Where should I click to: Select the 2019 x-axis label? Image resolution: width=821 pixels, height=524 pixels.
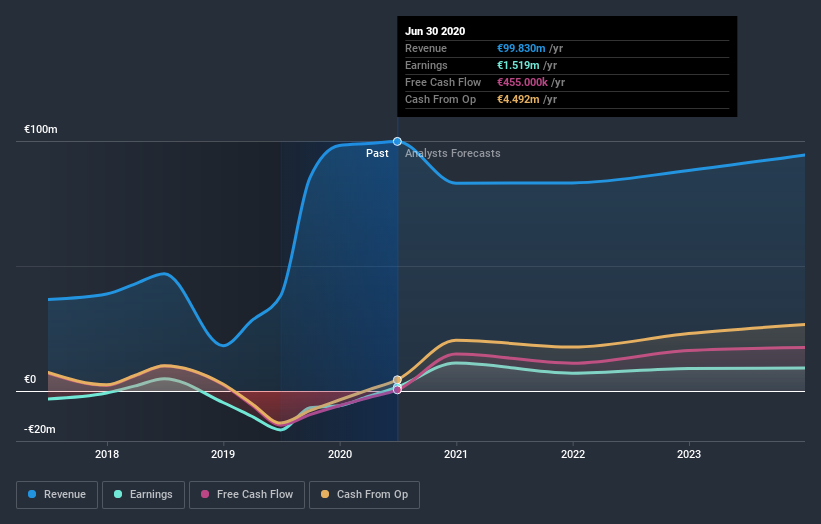(223, 454)
